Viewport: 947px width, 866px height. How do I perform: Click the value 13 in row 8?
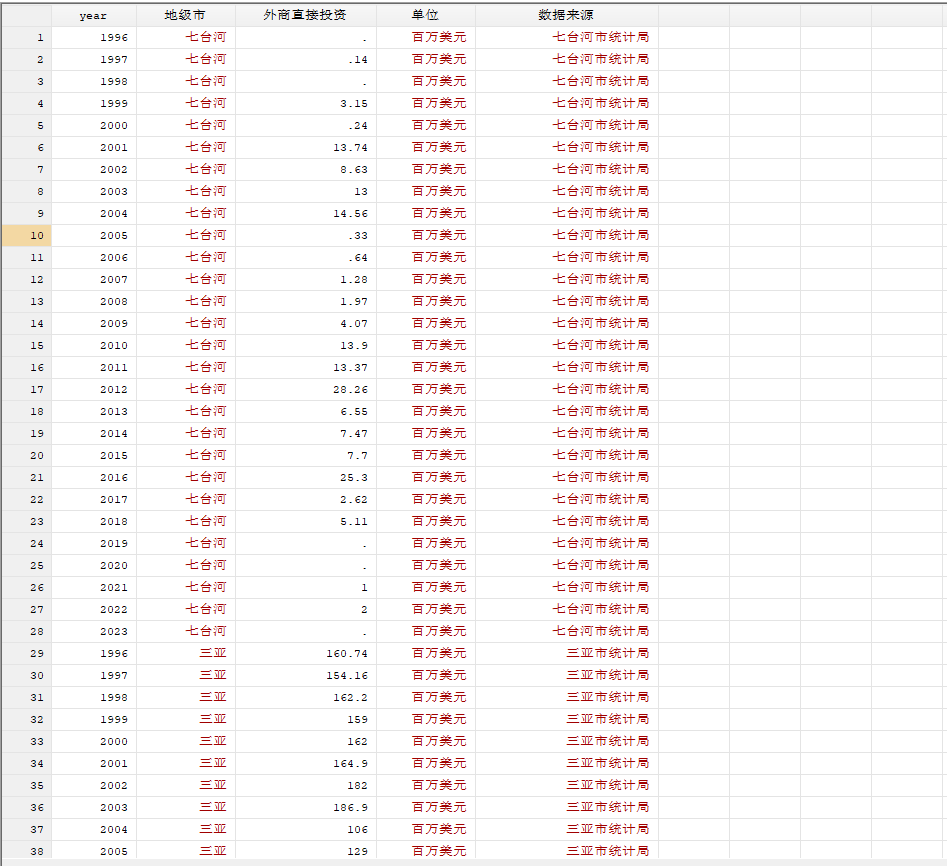tap(361, 191)
